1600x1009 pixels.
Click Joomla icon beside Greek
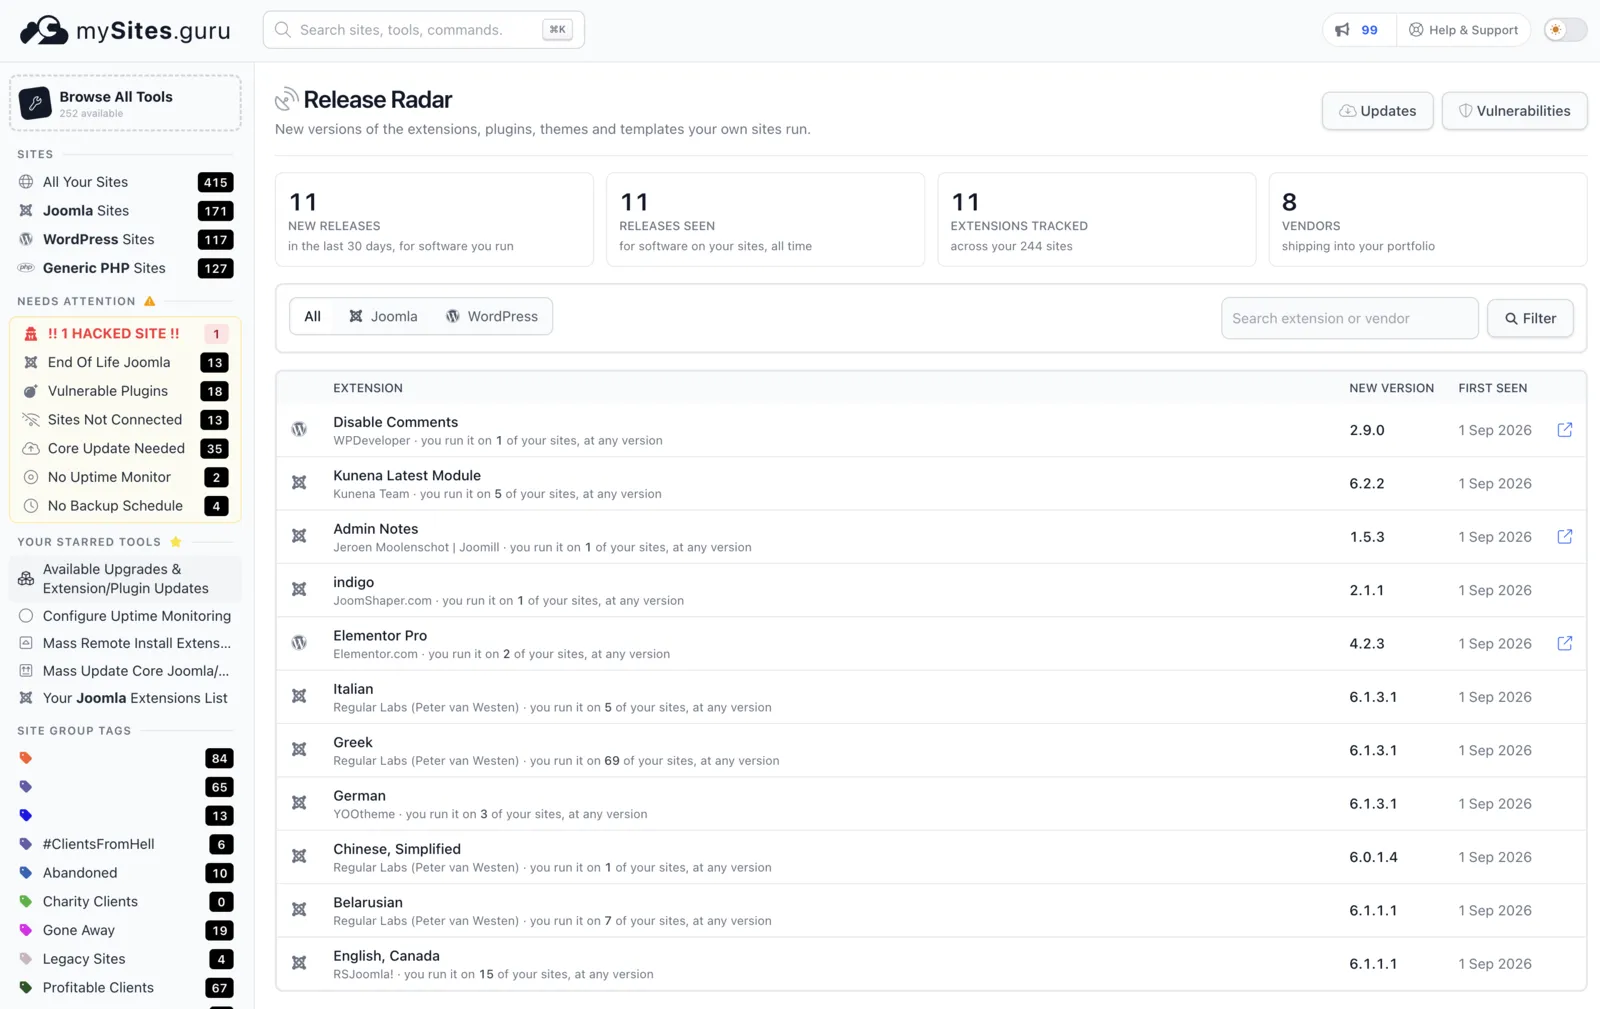pos(299,749)
